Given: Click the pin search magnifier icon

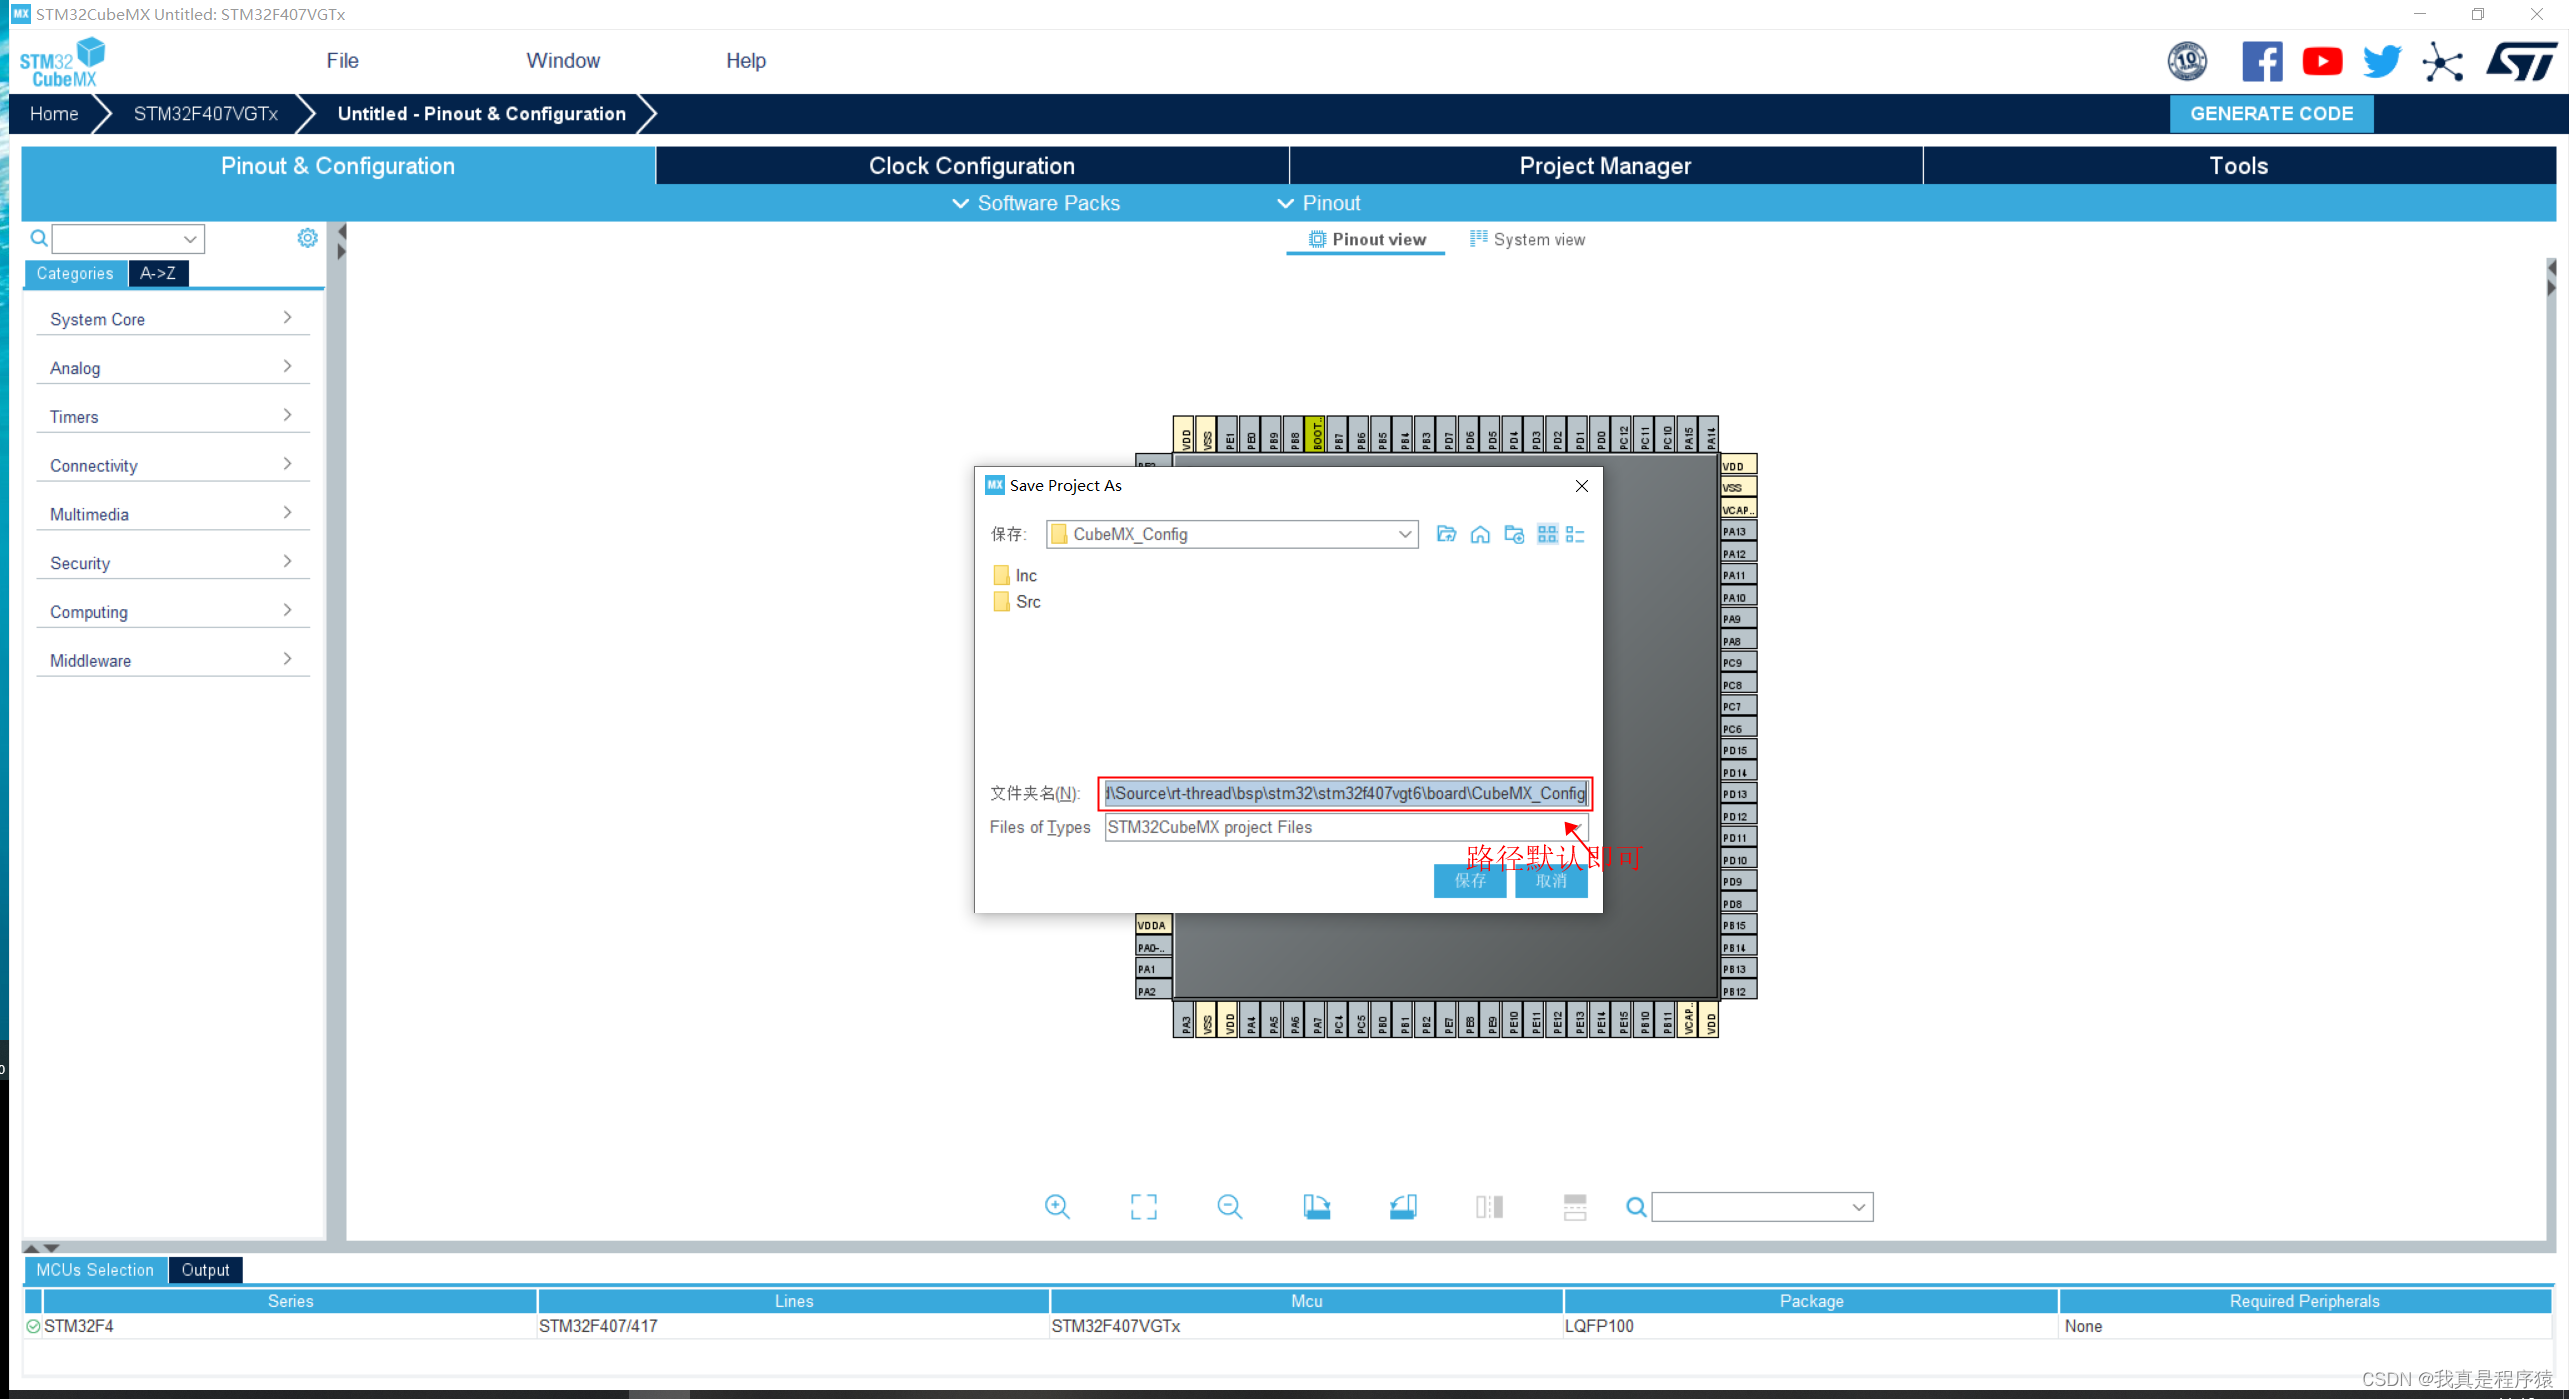Looking at the screenshot, I should (x=1635, y=1207).
